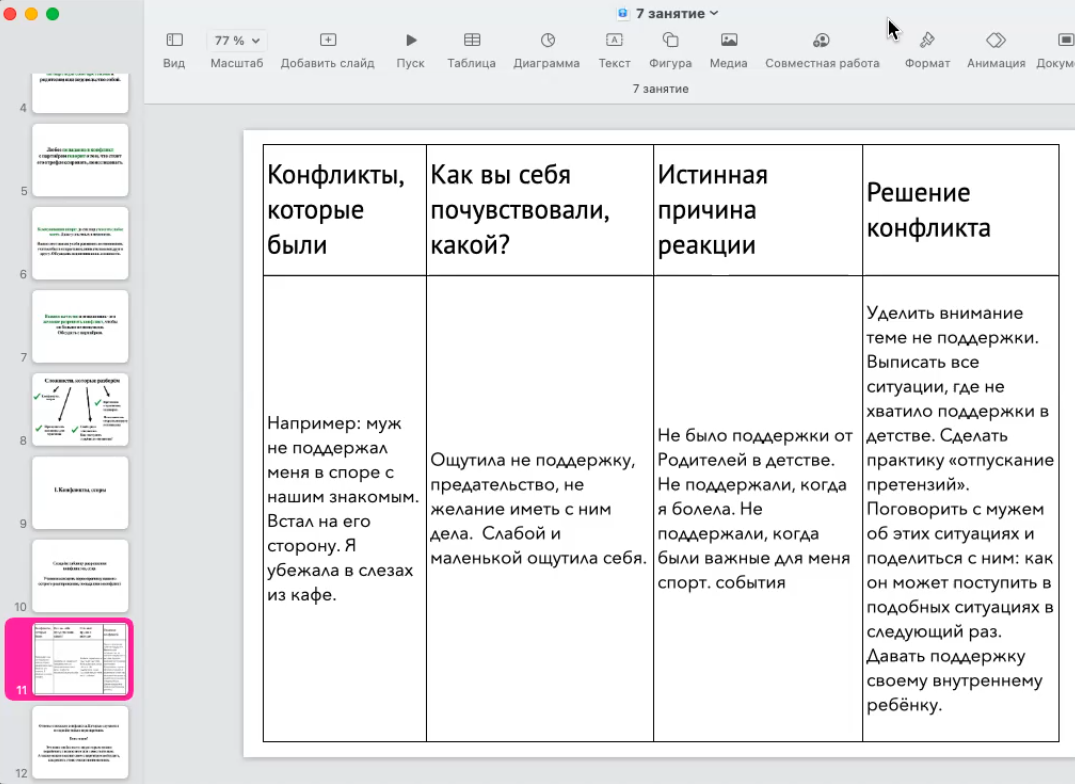Select slide 6 thumbnail in navigator
Image resolution: width=1075 pixels, height=784 pixels.
click(x=80, y=243)
